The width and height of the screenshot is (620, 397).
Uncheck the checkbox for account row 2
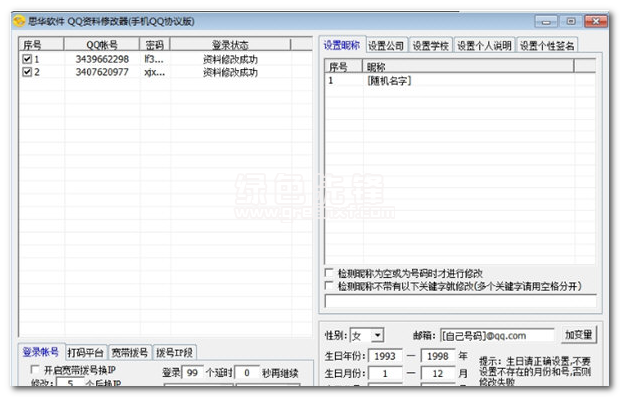coord(27,72)
